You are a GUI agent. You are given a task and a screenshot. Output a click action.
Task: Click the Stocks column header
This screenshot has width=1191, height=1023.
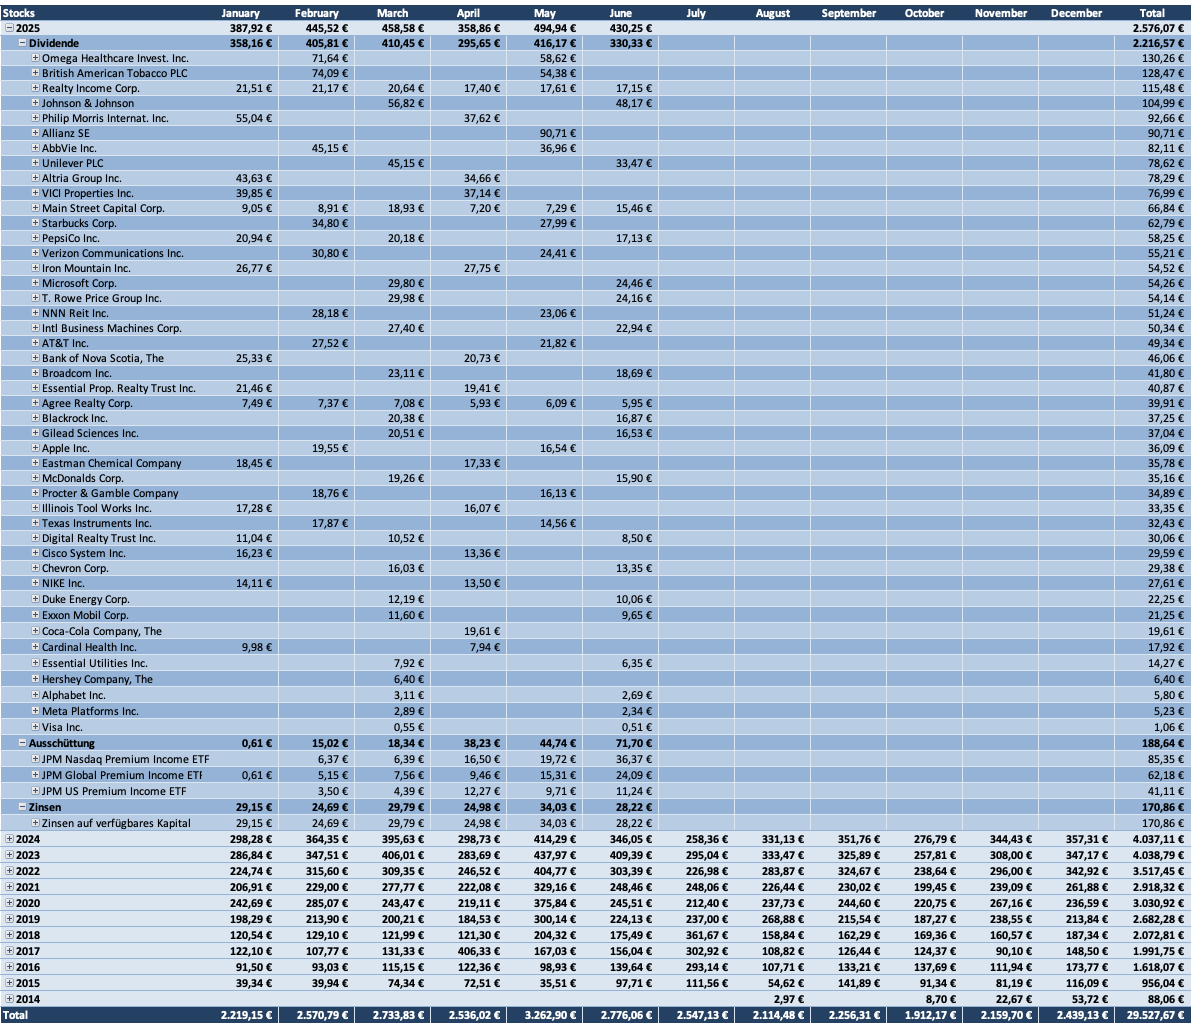(x=19, y=13)
